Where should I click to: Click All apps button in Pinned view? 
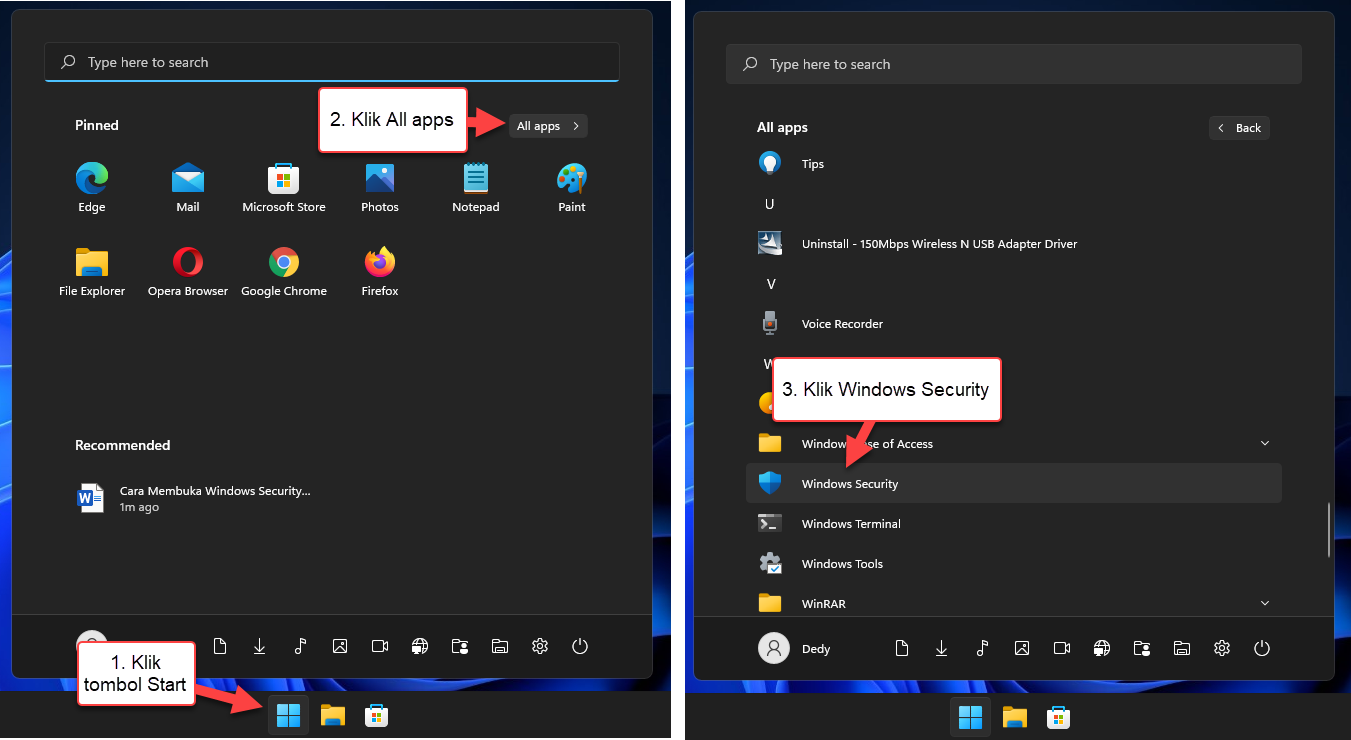548,126
